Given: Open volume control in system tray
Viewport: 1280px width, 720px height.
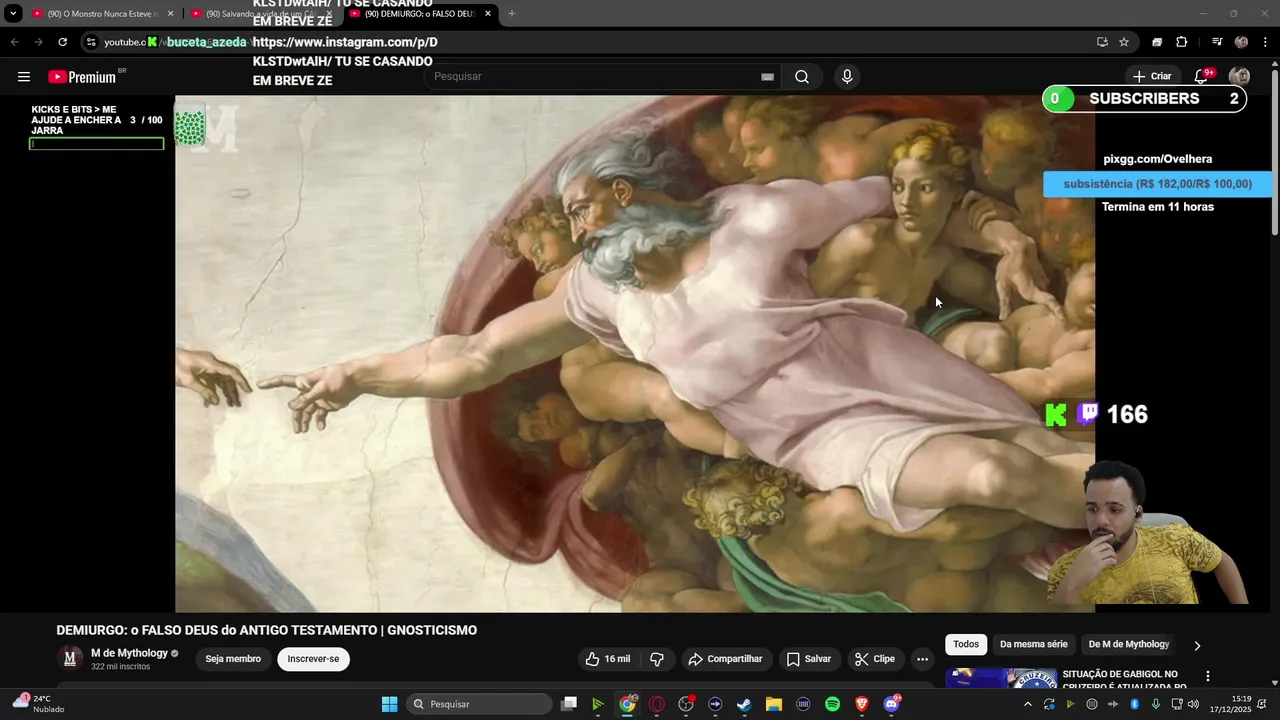Looking at the screenshot, I should pyautogui.click(x=1193, y=704).
